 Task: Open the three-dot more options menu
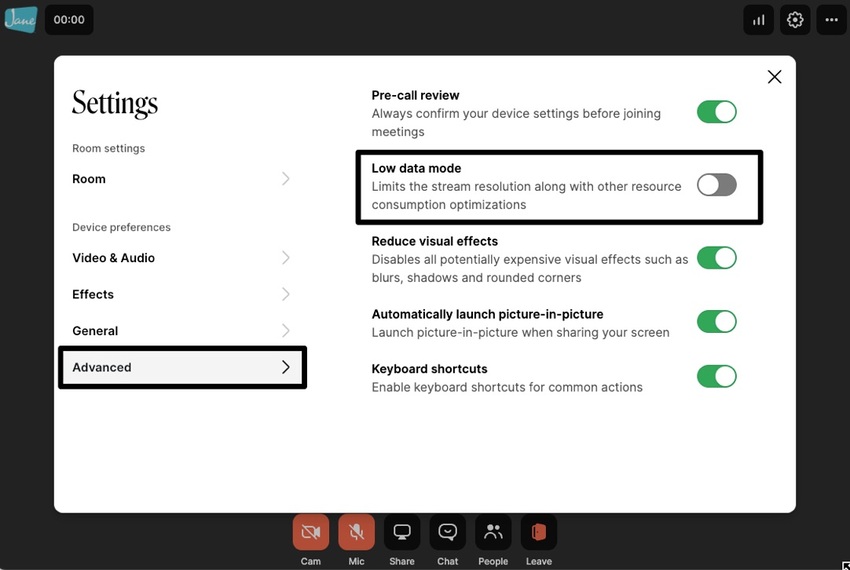click(831, 19)
